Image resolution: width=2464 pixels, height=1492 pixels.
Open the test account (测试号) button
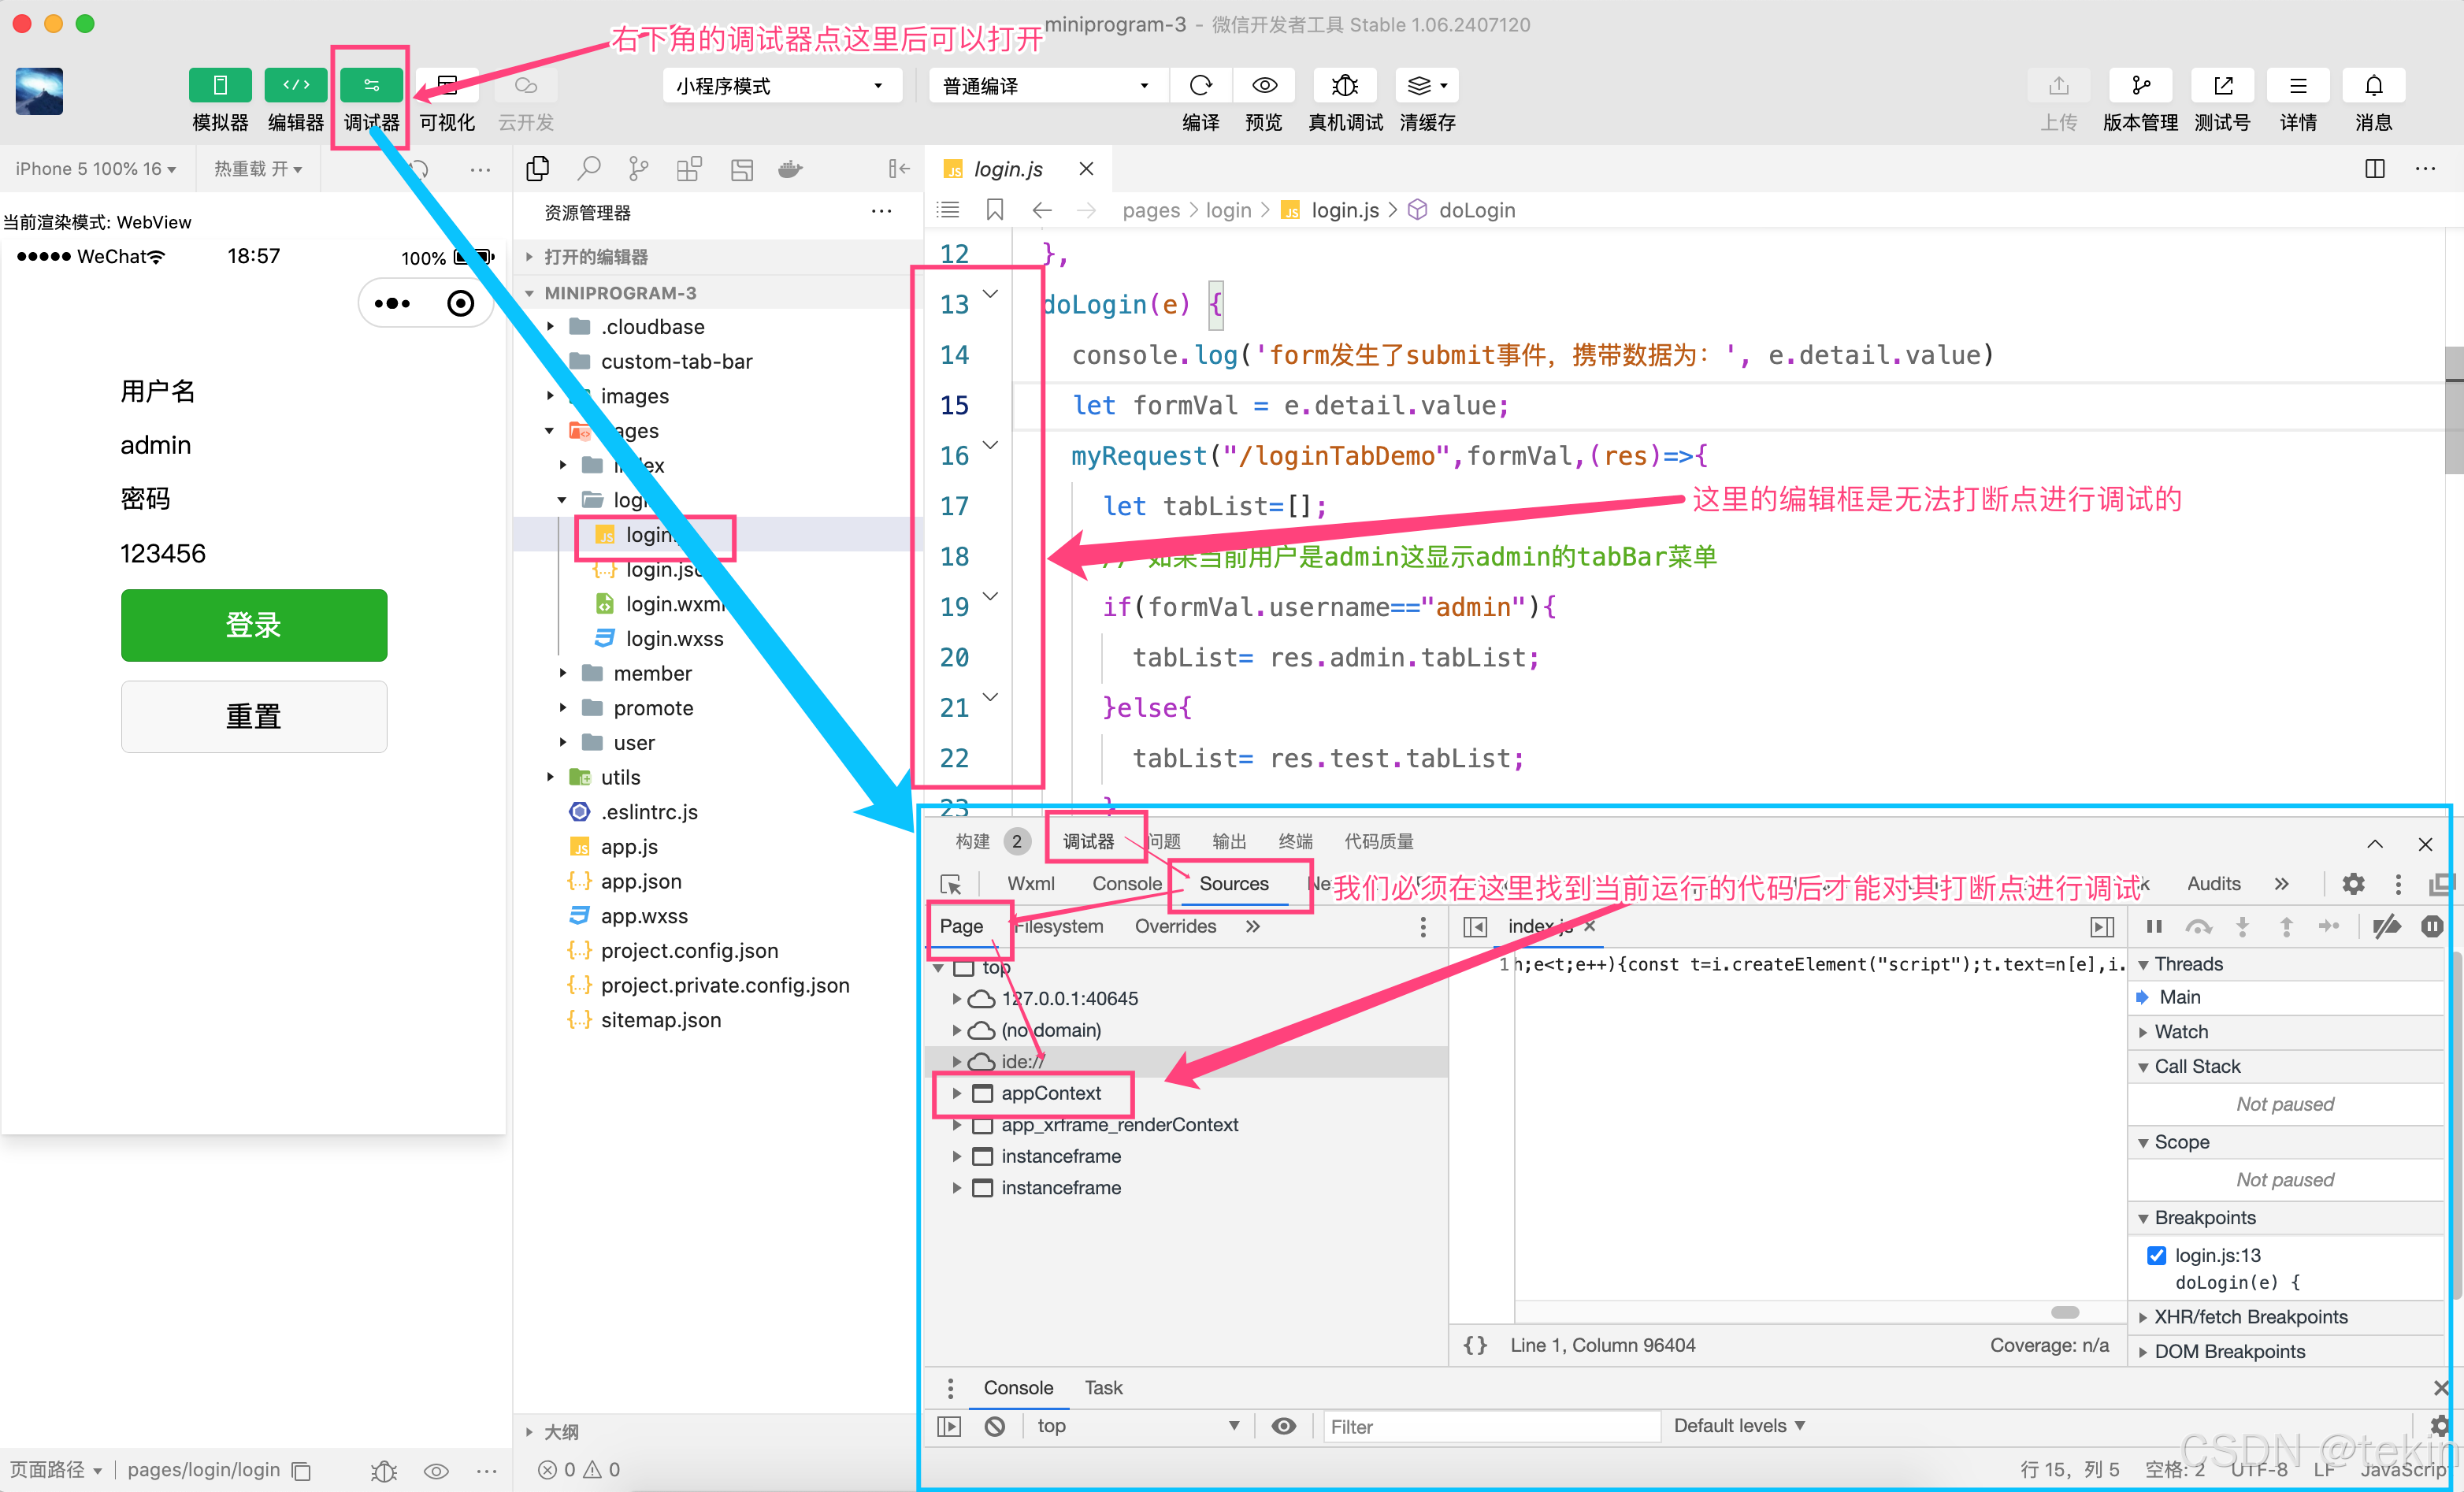click(x=2222, y=86)
